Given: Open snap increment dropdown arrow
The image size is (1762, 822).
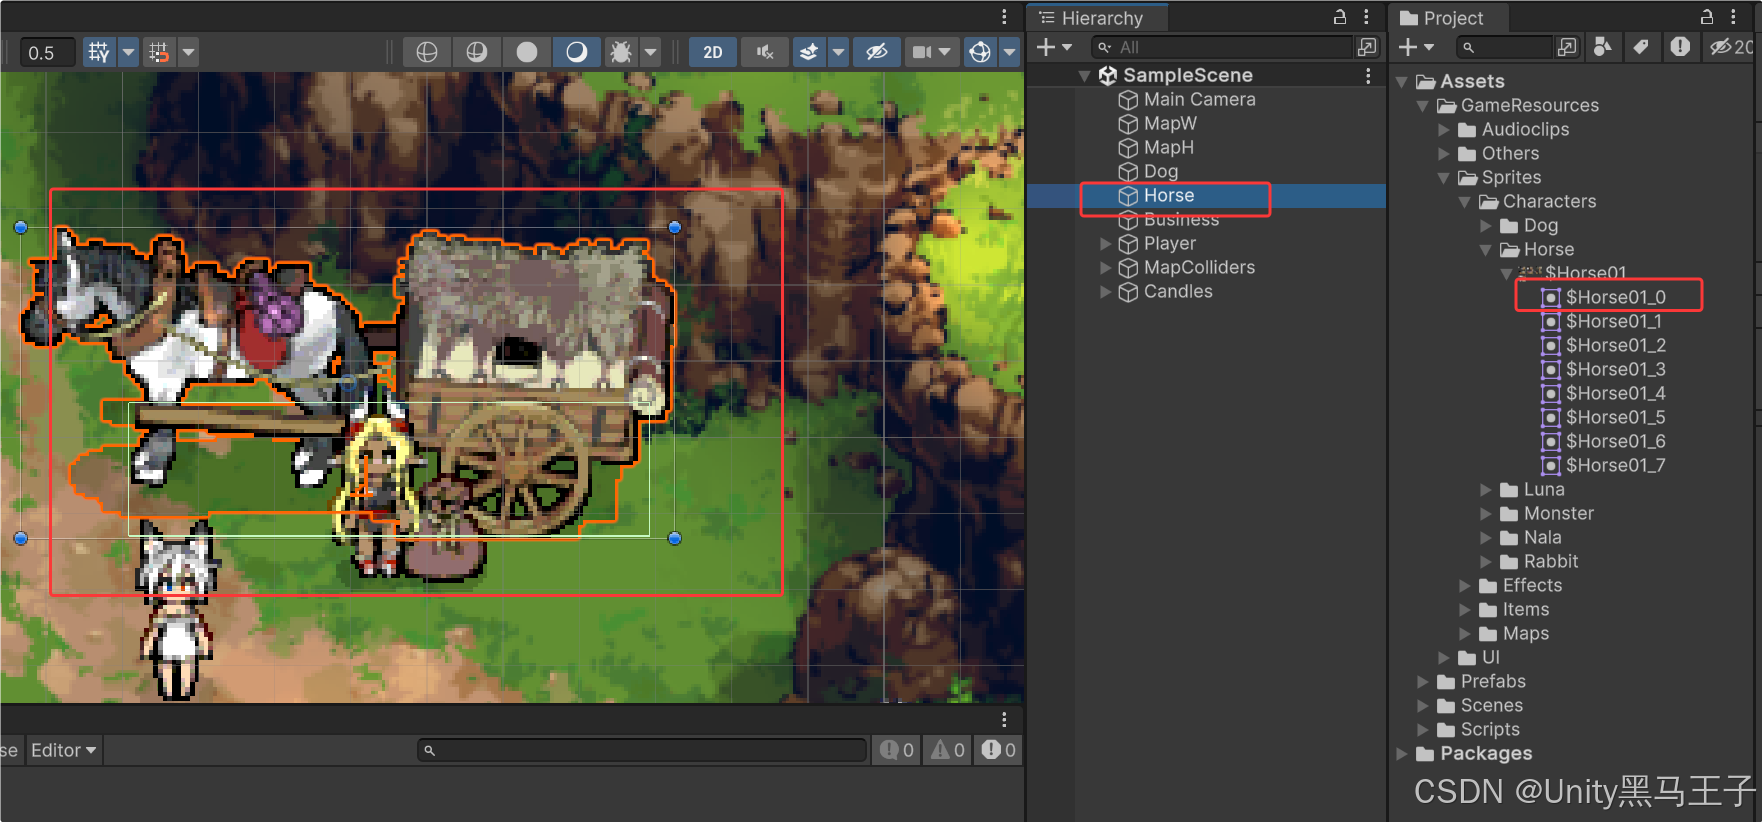Looking at the screenshot, I should (x=188, y=52).
